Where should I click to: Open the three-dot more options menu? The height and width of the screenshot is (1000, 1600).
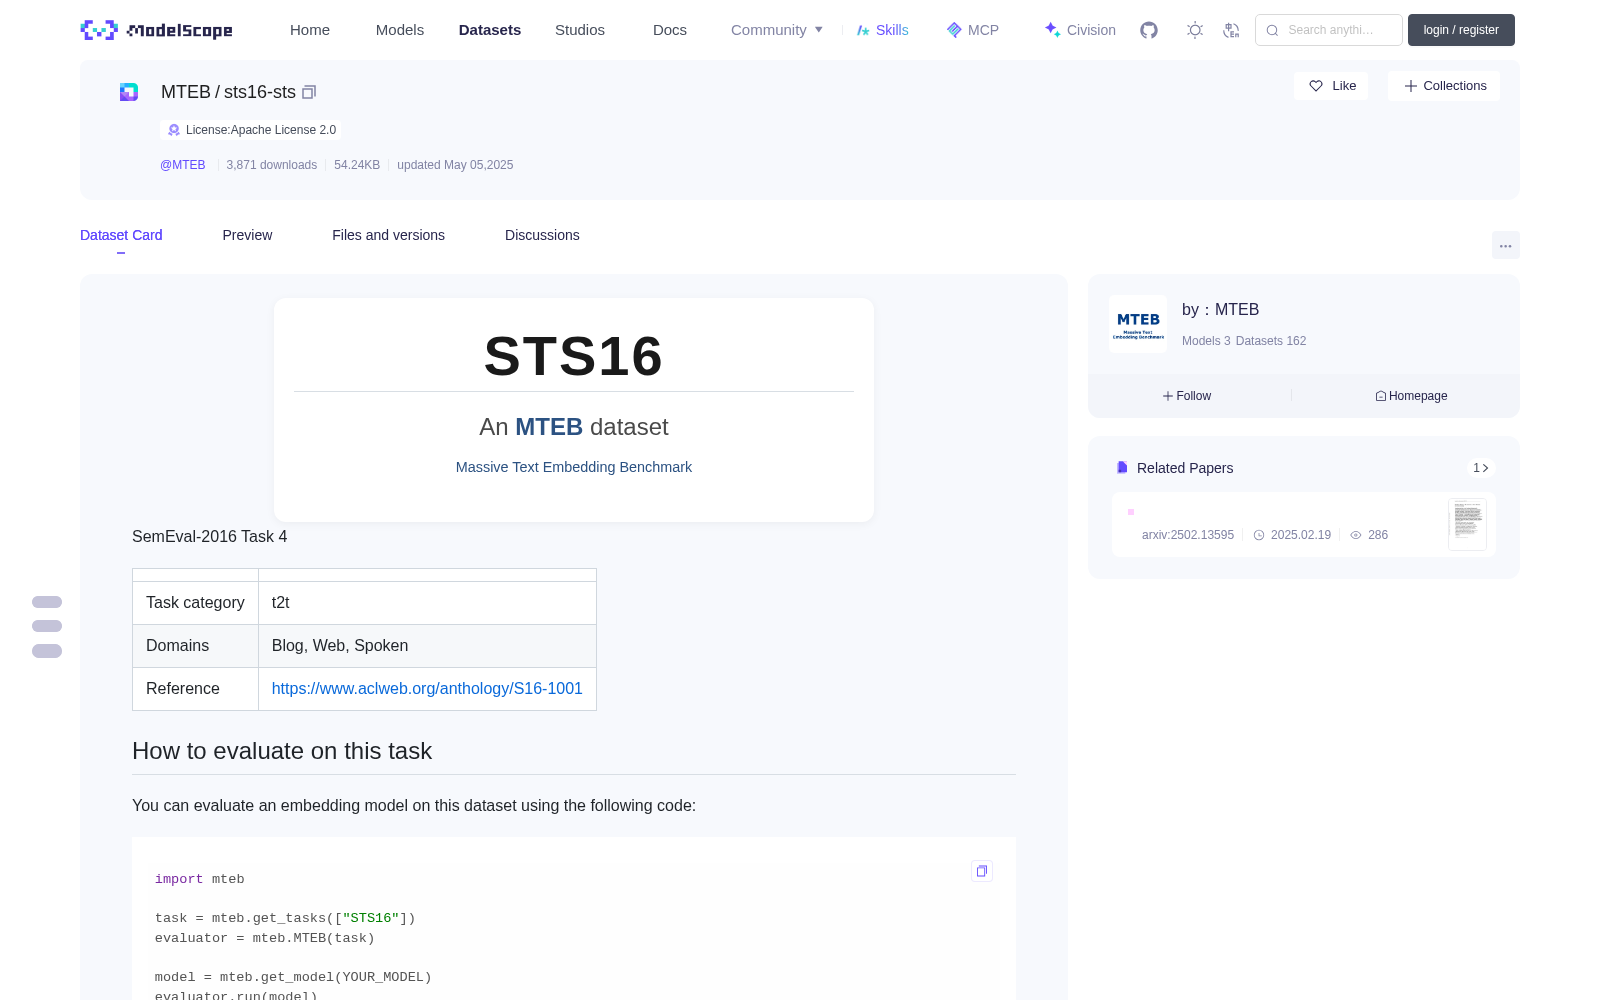pos(1506,245)
